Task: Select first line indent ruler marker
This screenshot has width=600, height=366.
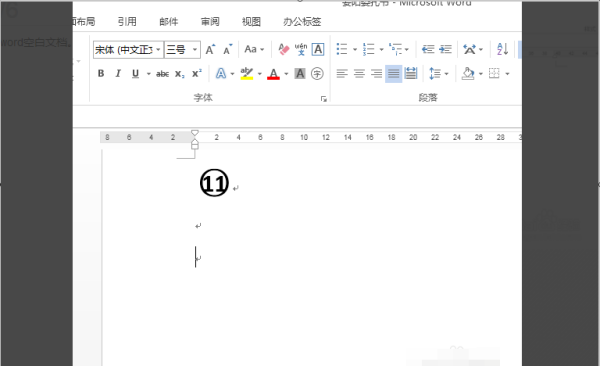Action: [195, 133]
